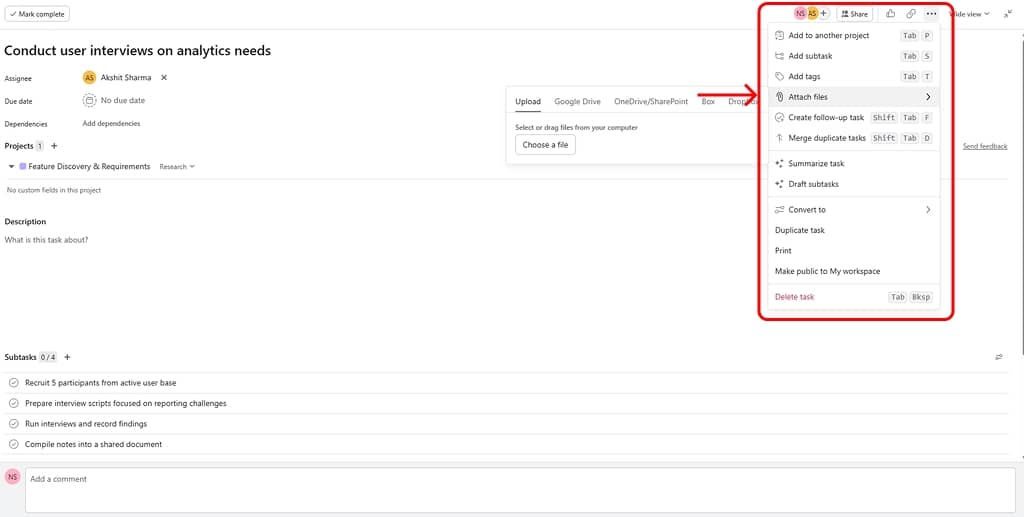
Task: Select the Box tab
Action: pos(708,102)
